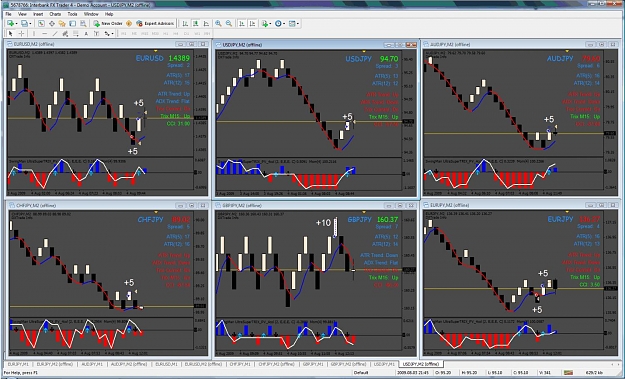Activate the crosshair cursor mode
Viewport: 625px width, 379px height.
pos(21,33)
